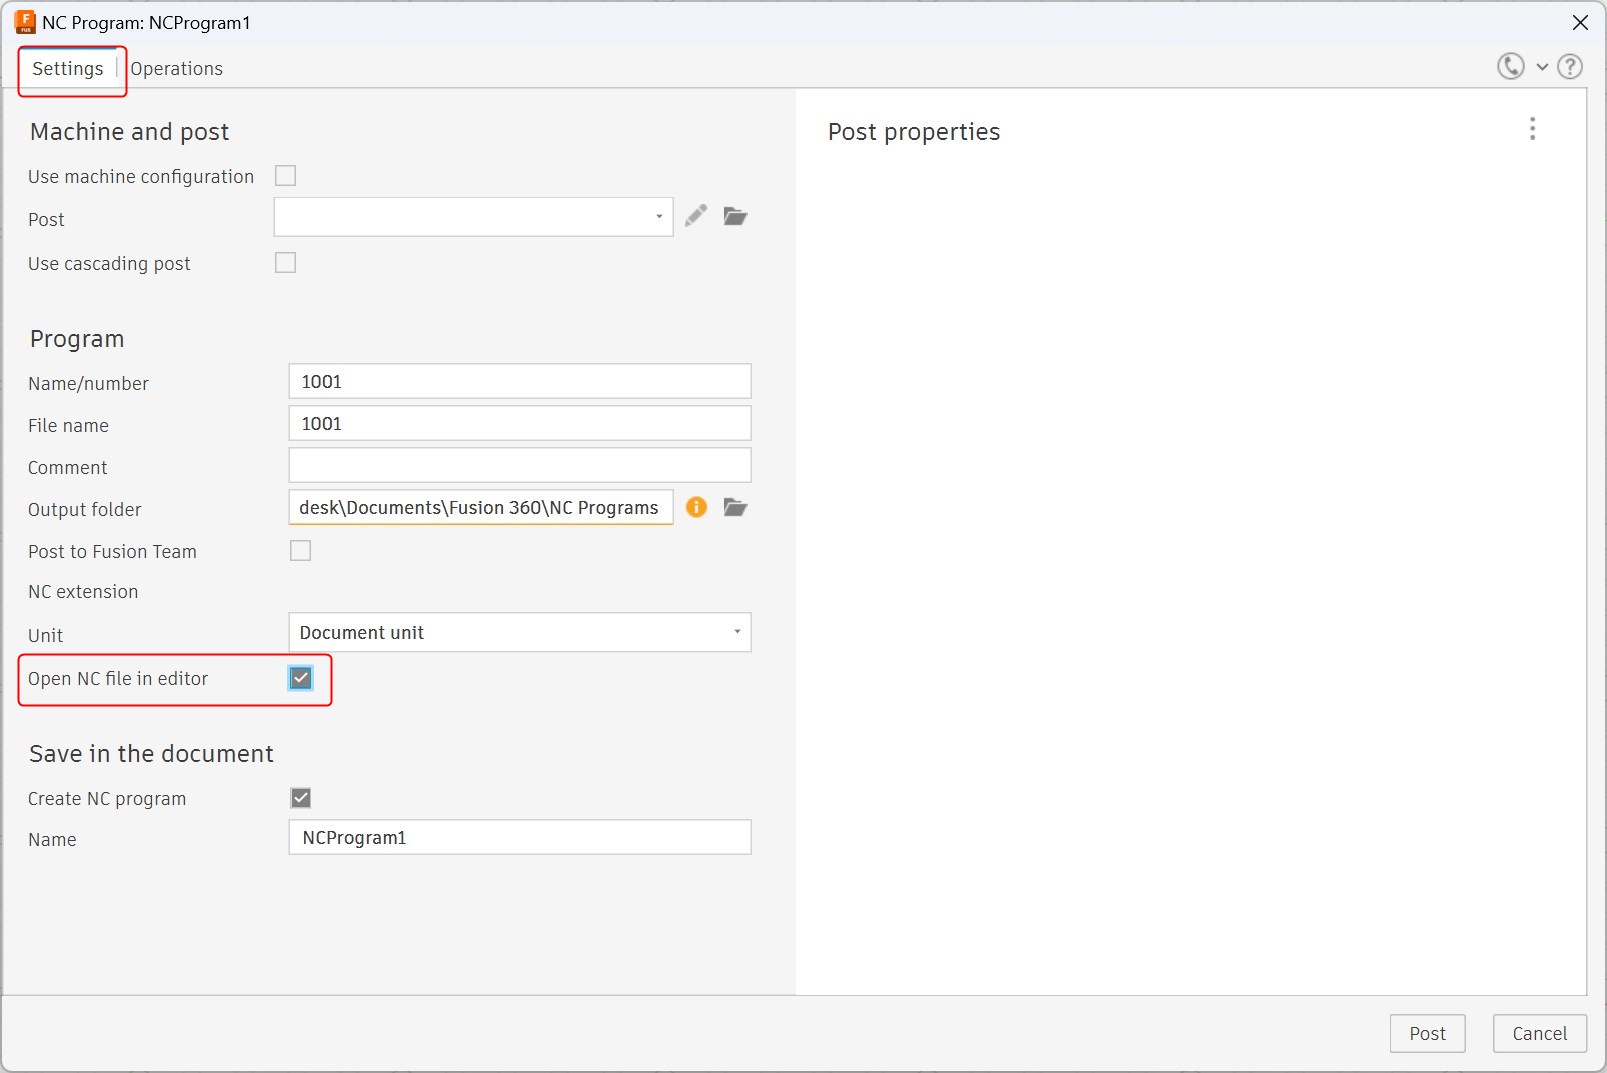Click the orange output folder info icon
Screen dimensions: 1607x1073
point(696,507)
